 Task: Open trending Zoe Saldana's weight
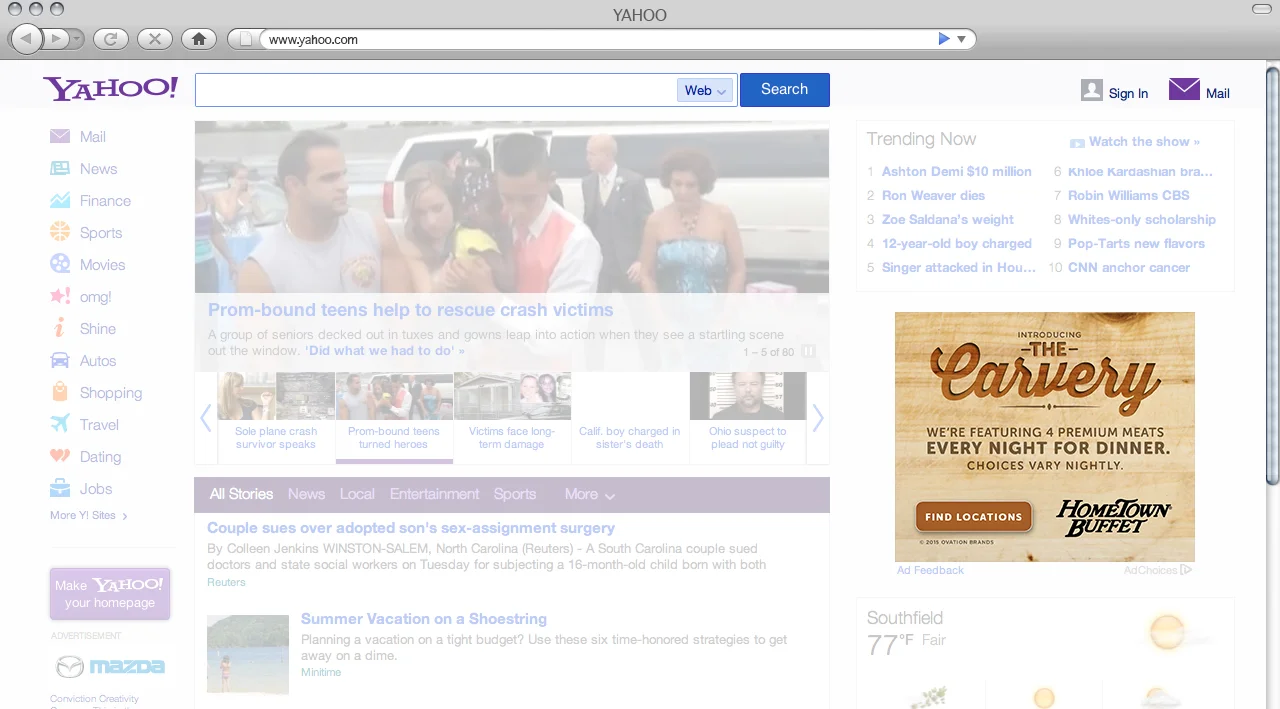coord(948,219)
